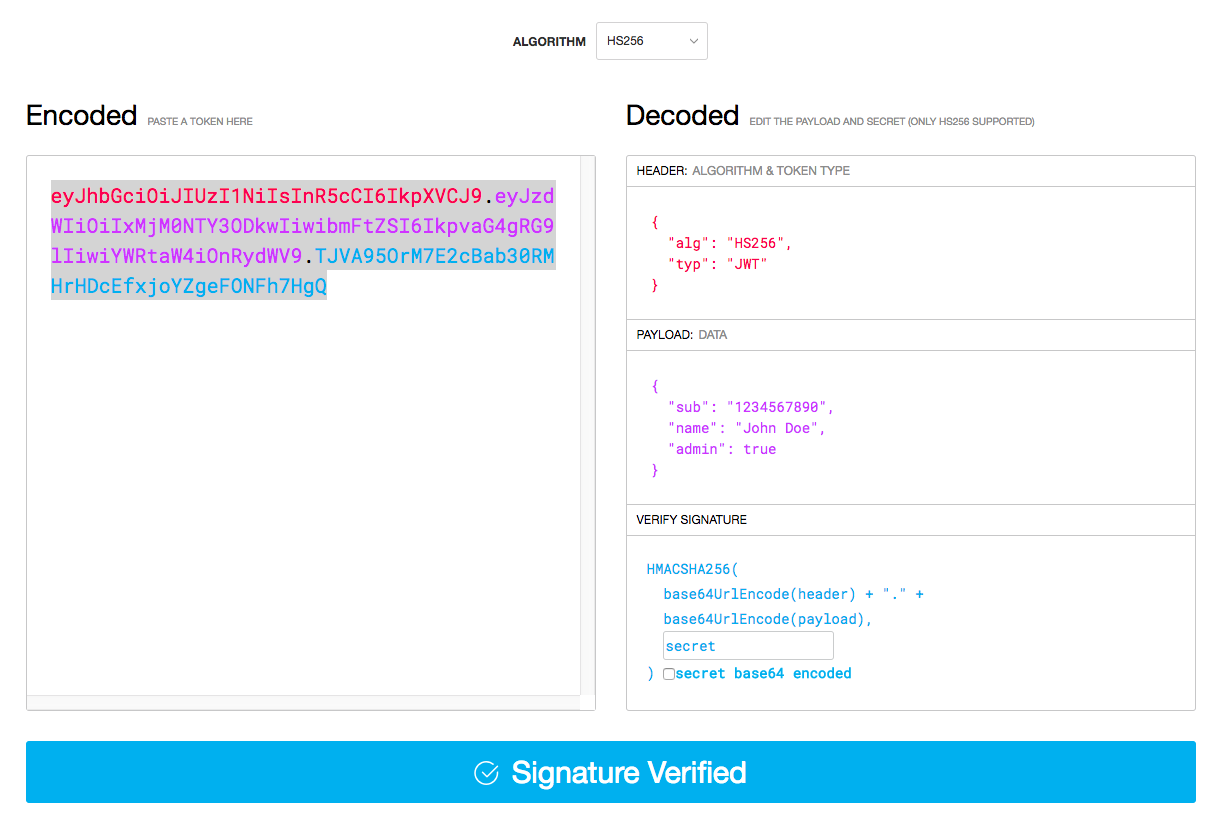Click the red header segment of the encoded token

(x=267, y=195)
